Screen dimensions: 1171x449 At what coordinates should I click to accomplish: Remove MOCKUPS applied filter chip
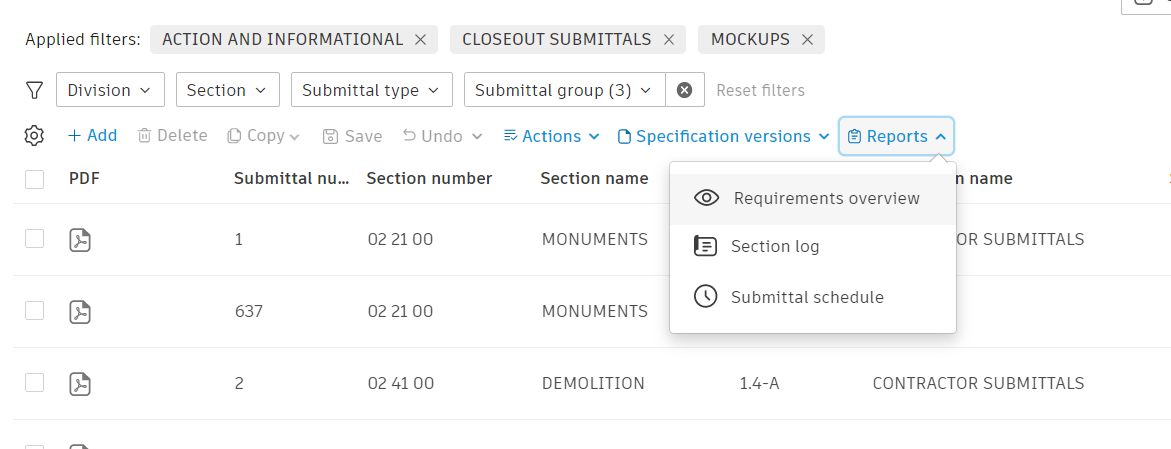click(807, 40)
